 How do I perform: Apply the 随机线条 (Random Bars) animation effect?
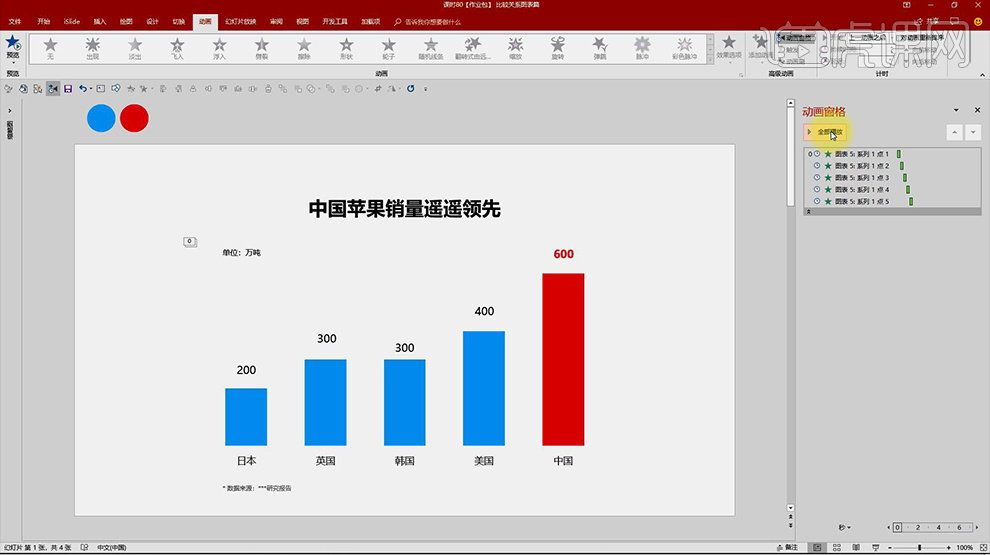pyautogui.click(x=431, y=49)
